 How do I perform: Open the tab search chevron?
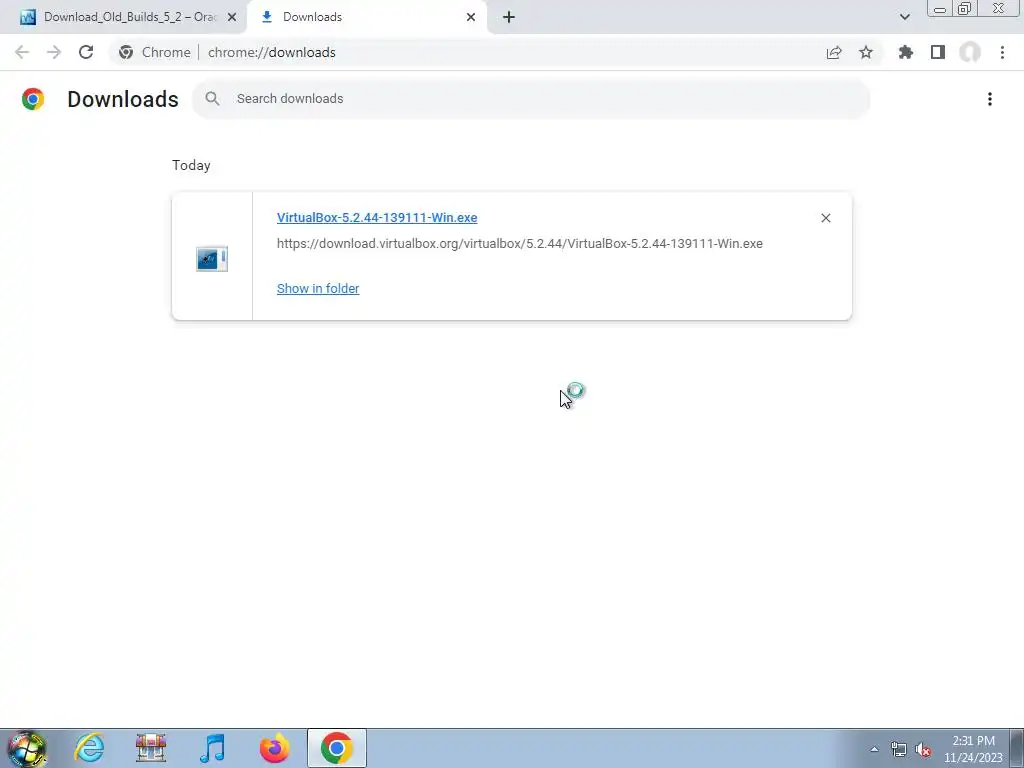(904, 17)
